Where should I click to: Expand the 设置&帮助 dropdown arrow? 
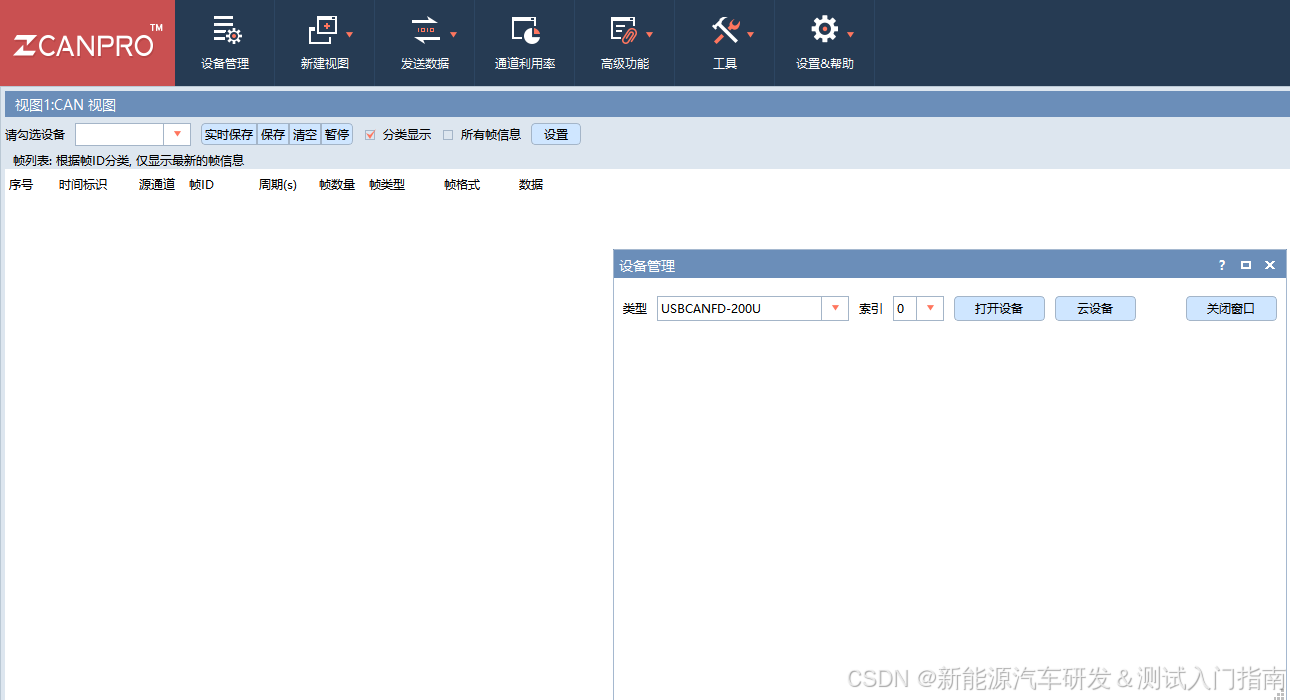coord(850,35)
